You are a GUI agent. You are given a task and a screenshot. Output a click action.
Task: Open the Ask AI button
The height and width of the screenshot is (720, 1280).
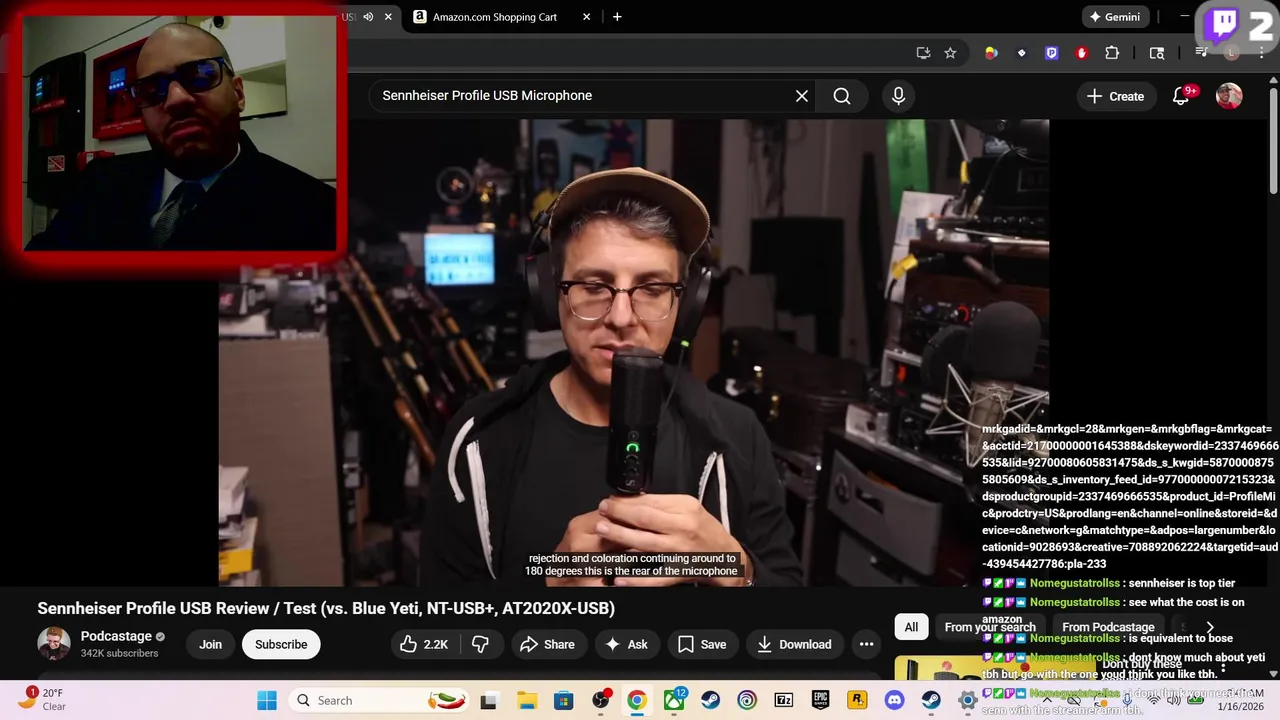(x=626, y=644)
